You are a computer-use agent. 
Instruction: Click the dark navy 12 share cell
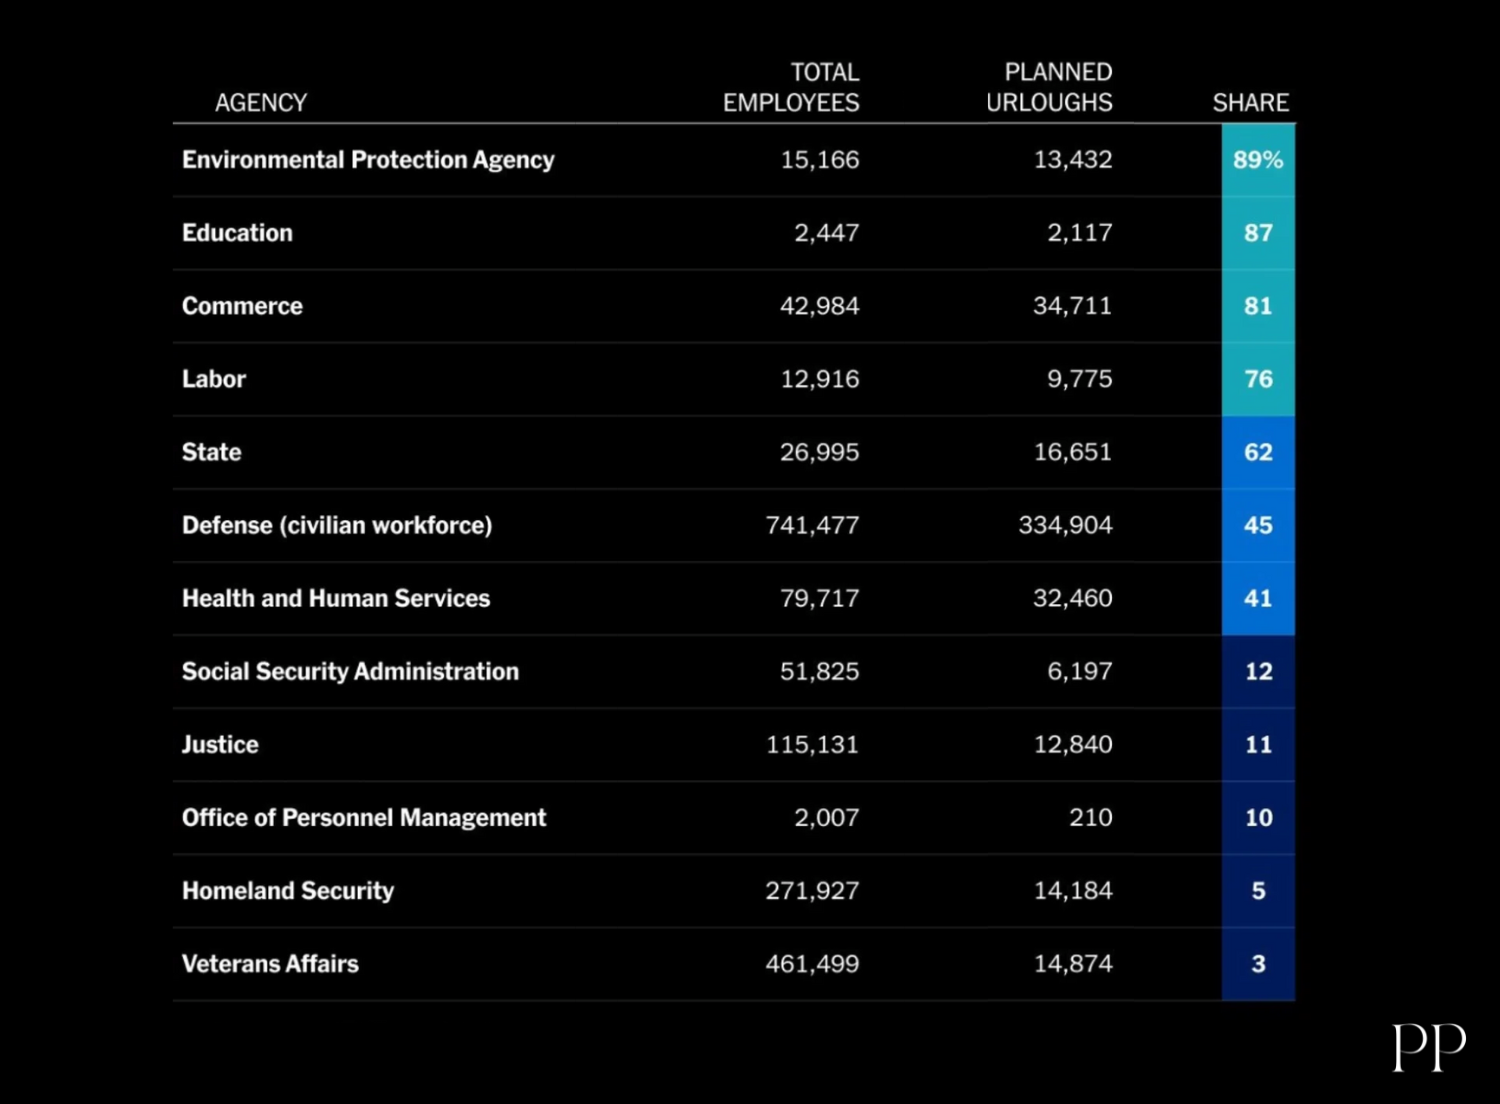(x=1258, y=672)
